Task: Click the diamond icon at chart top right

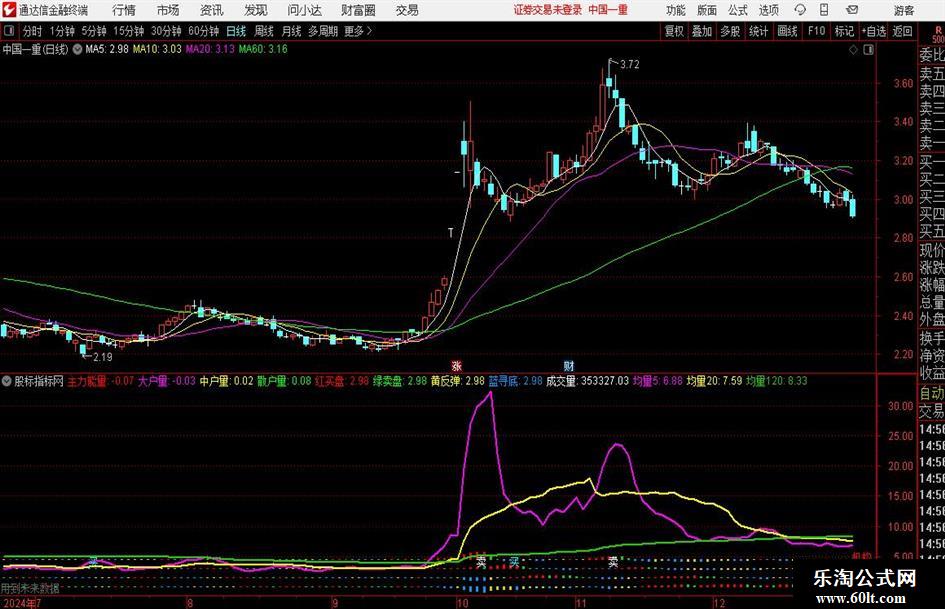Action: (x=853, y=50)
